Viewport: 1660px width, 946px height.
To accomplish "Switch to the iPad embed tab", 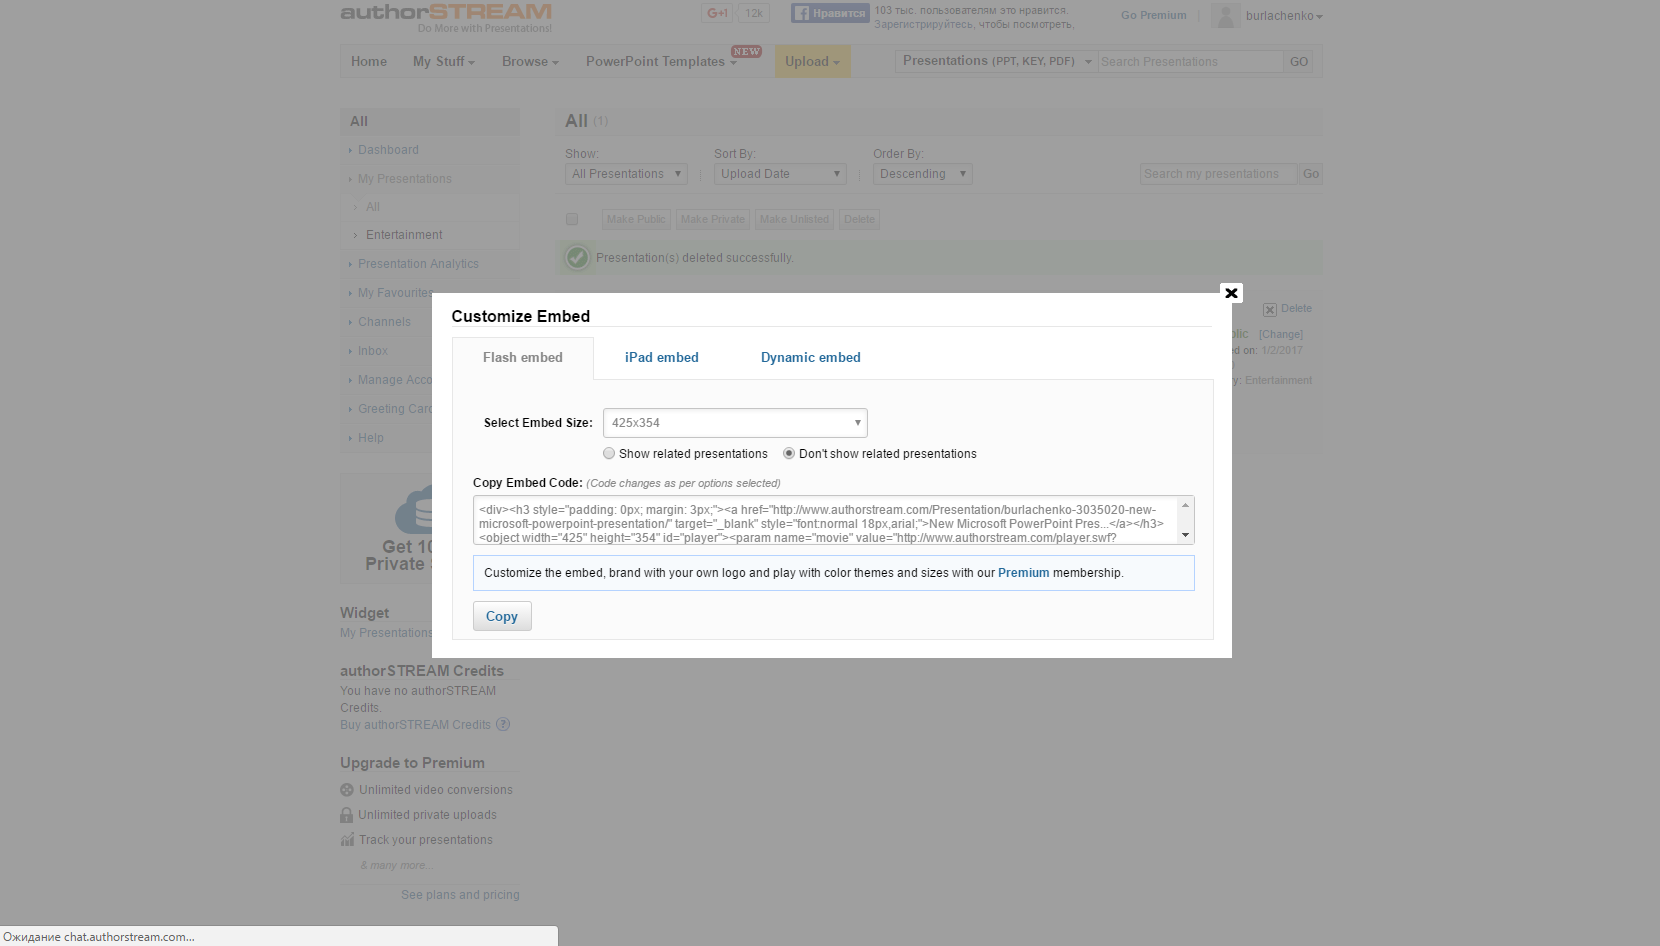I will [661, 358].
